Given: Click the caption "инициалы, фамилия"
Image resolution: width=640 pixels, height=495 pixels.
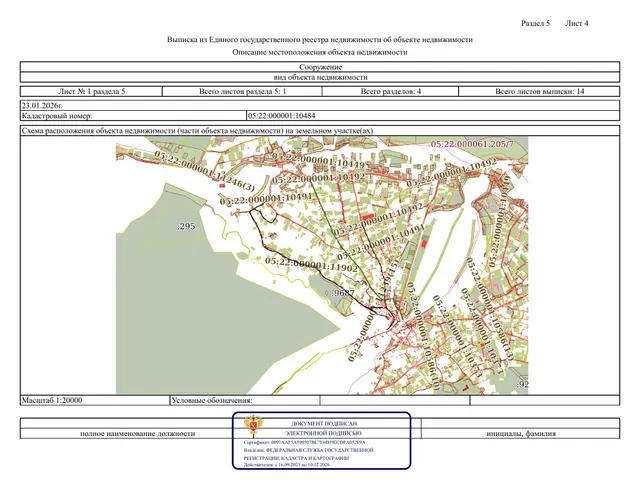Looking at the screenshot, I should point(521,433).
